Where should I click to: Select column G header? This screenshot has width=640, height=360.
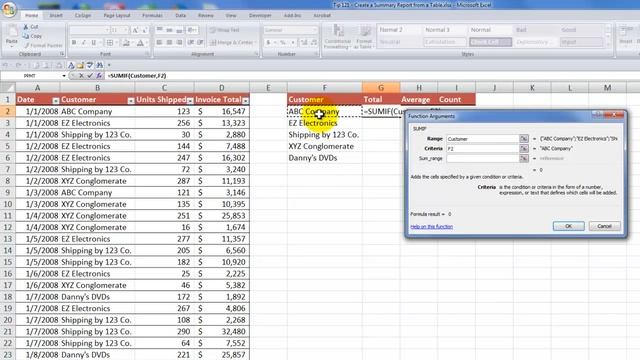click(x=381, y=87)
